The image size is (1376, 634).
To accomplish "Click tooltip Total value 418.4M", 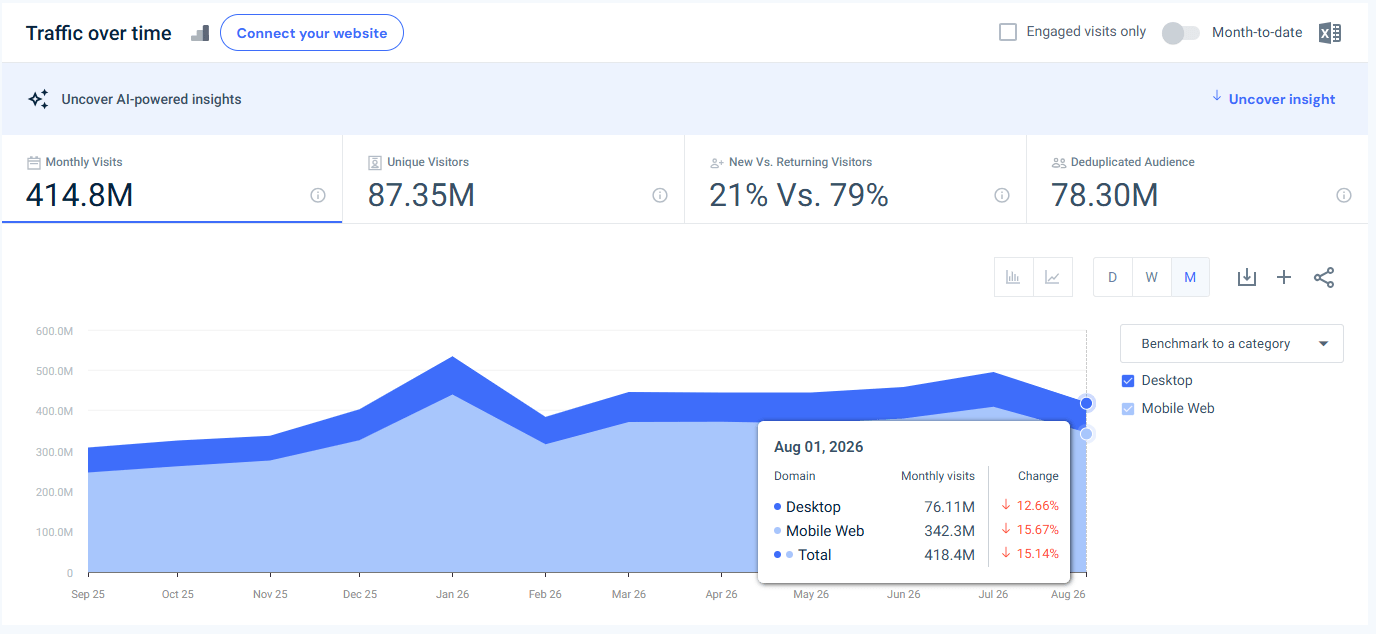I will pyautogui.click(x=949, y=555).
